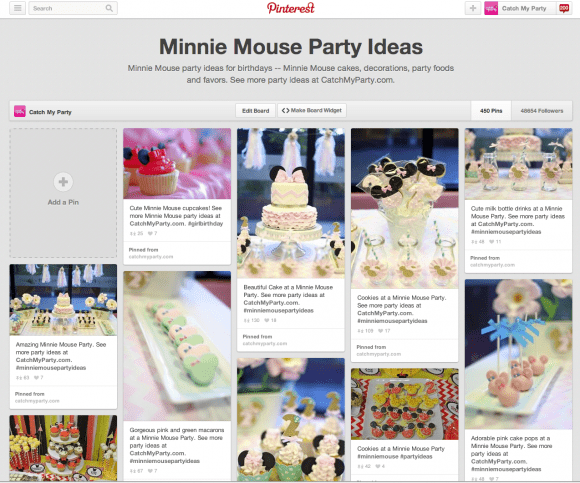The height and width of the screenshot is (483, 580).
Task: Select the 48654 Followers tab
Action: (542, 111)
